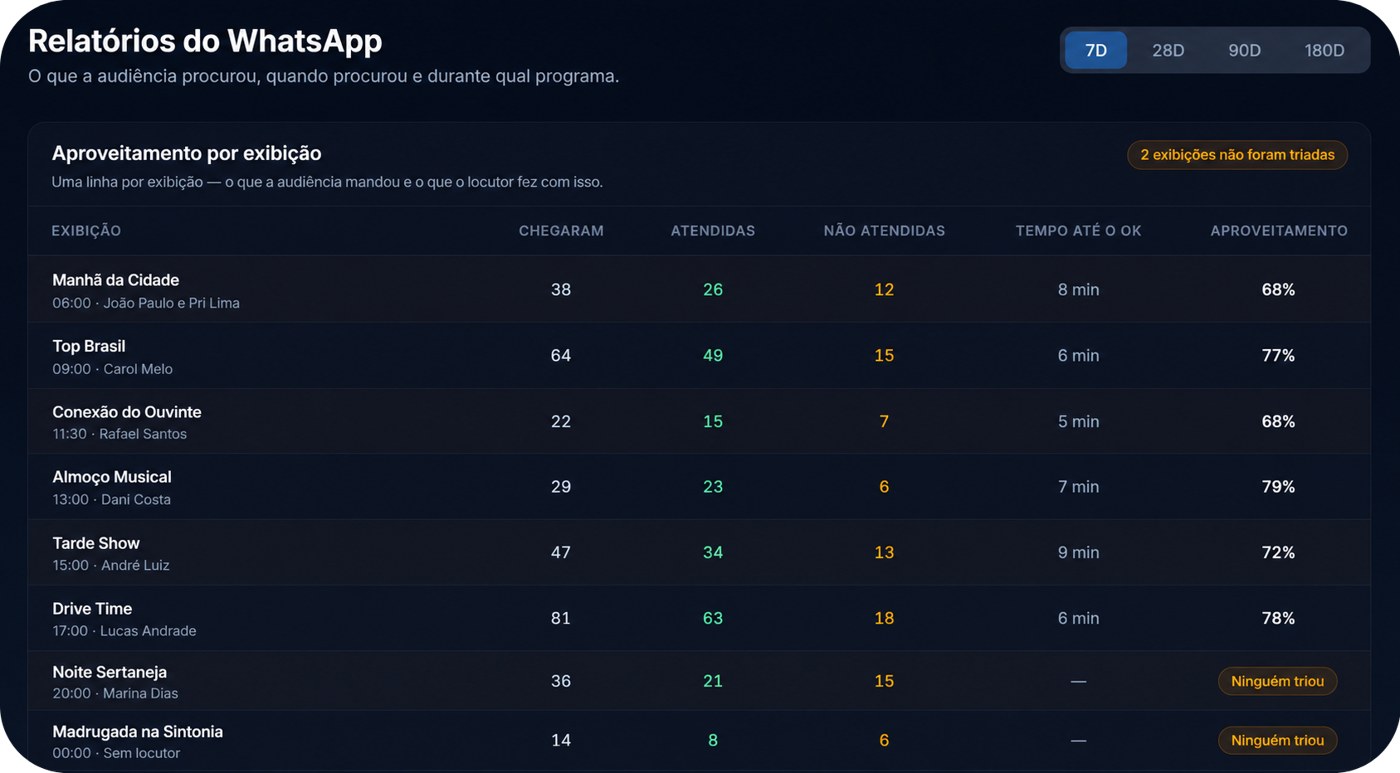Click the '15:00 · André Luiz' subtitle
This screenshot has width=1400, height=773.
point(111,566)
